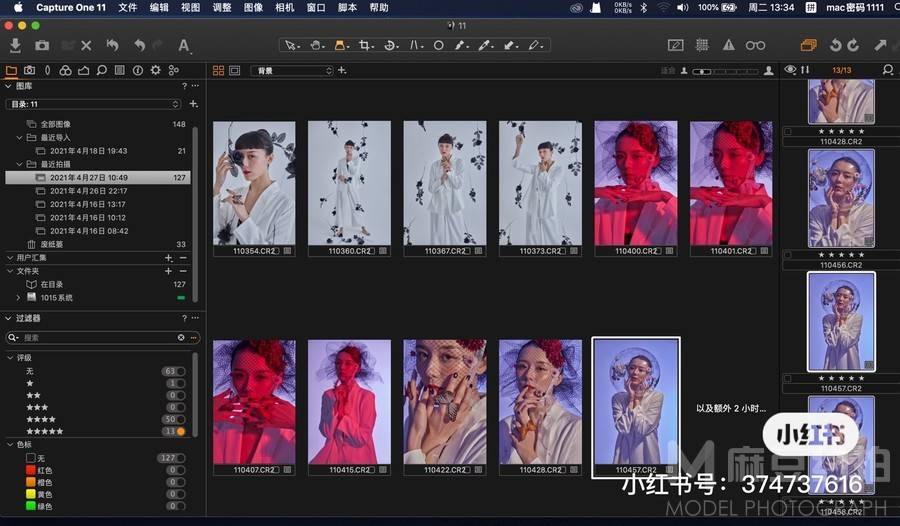This screenshot has width=900, height=526.
Task: Open the 背景 layer dropdown
Action: tap(292, 71)
